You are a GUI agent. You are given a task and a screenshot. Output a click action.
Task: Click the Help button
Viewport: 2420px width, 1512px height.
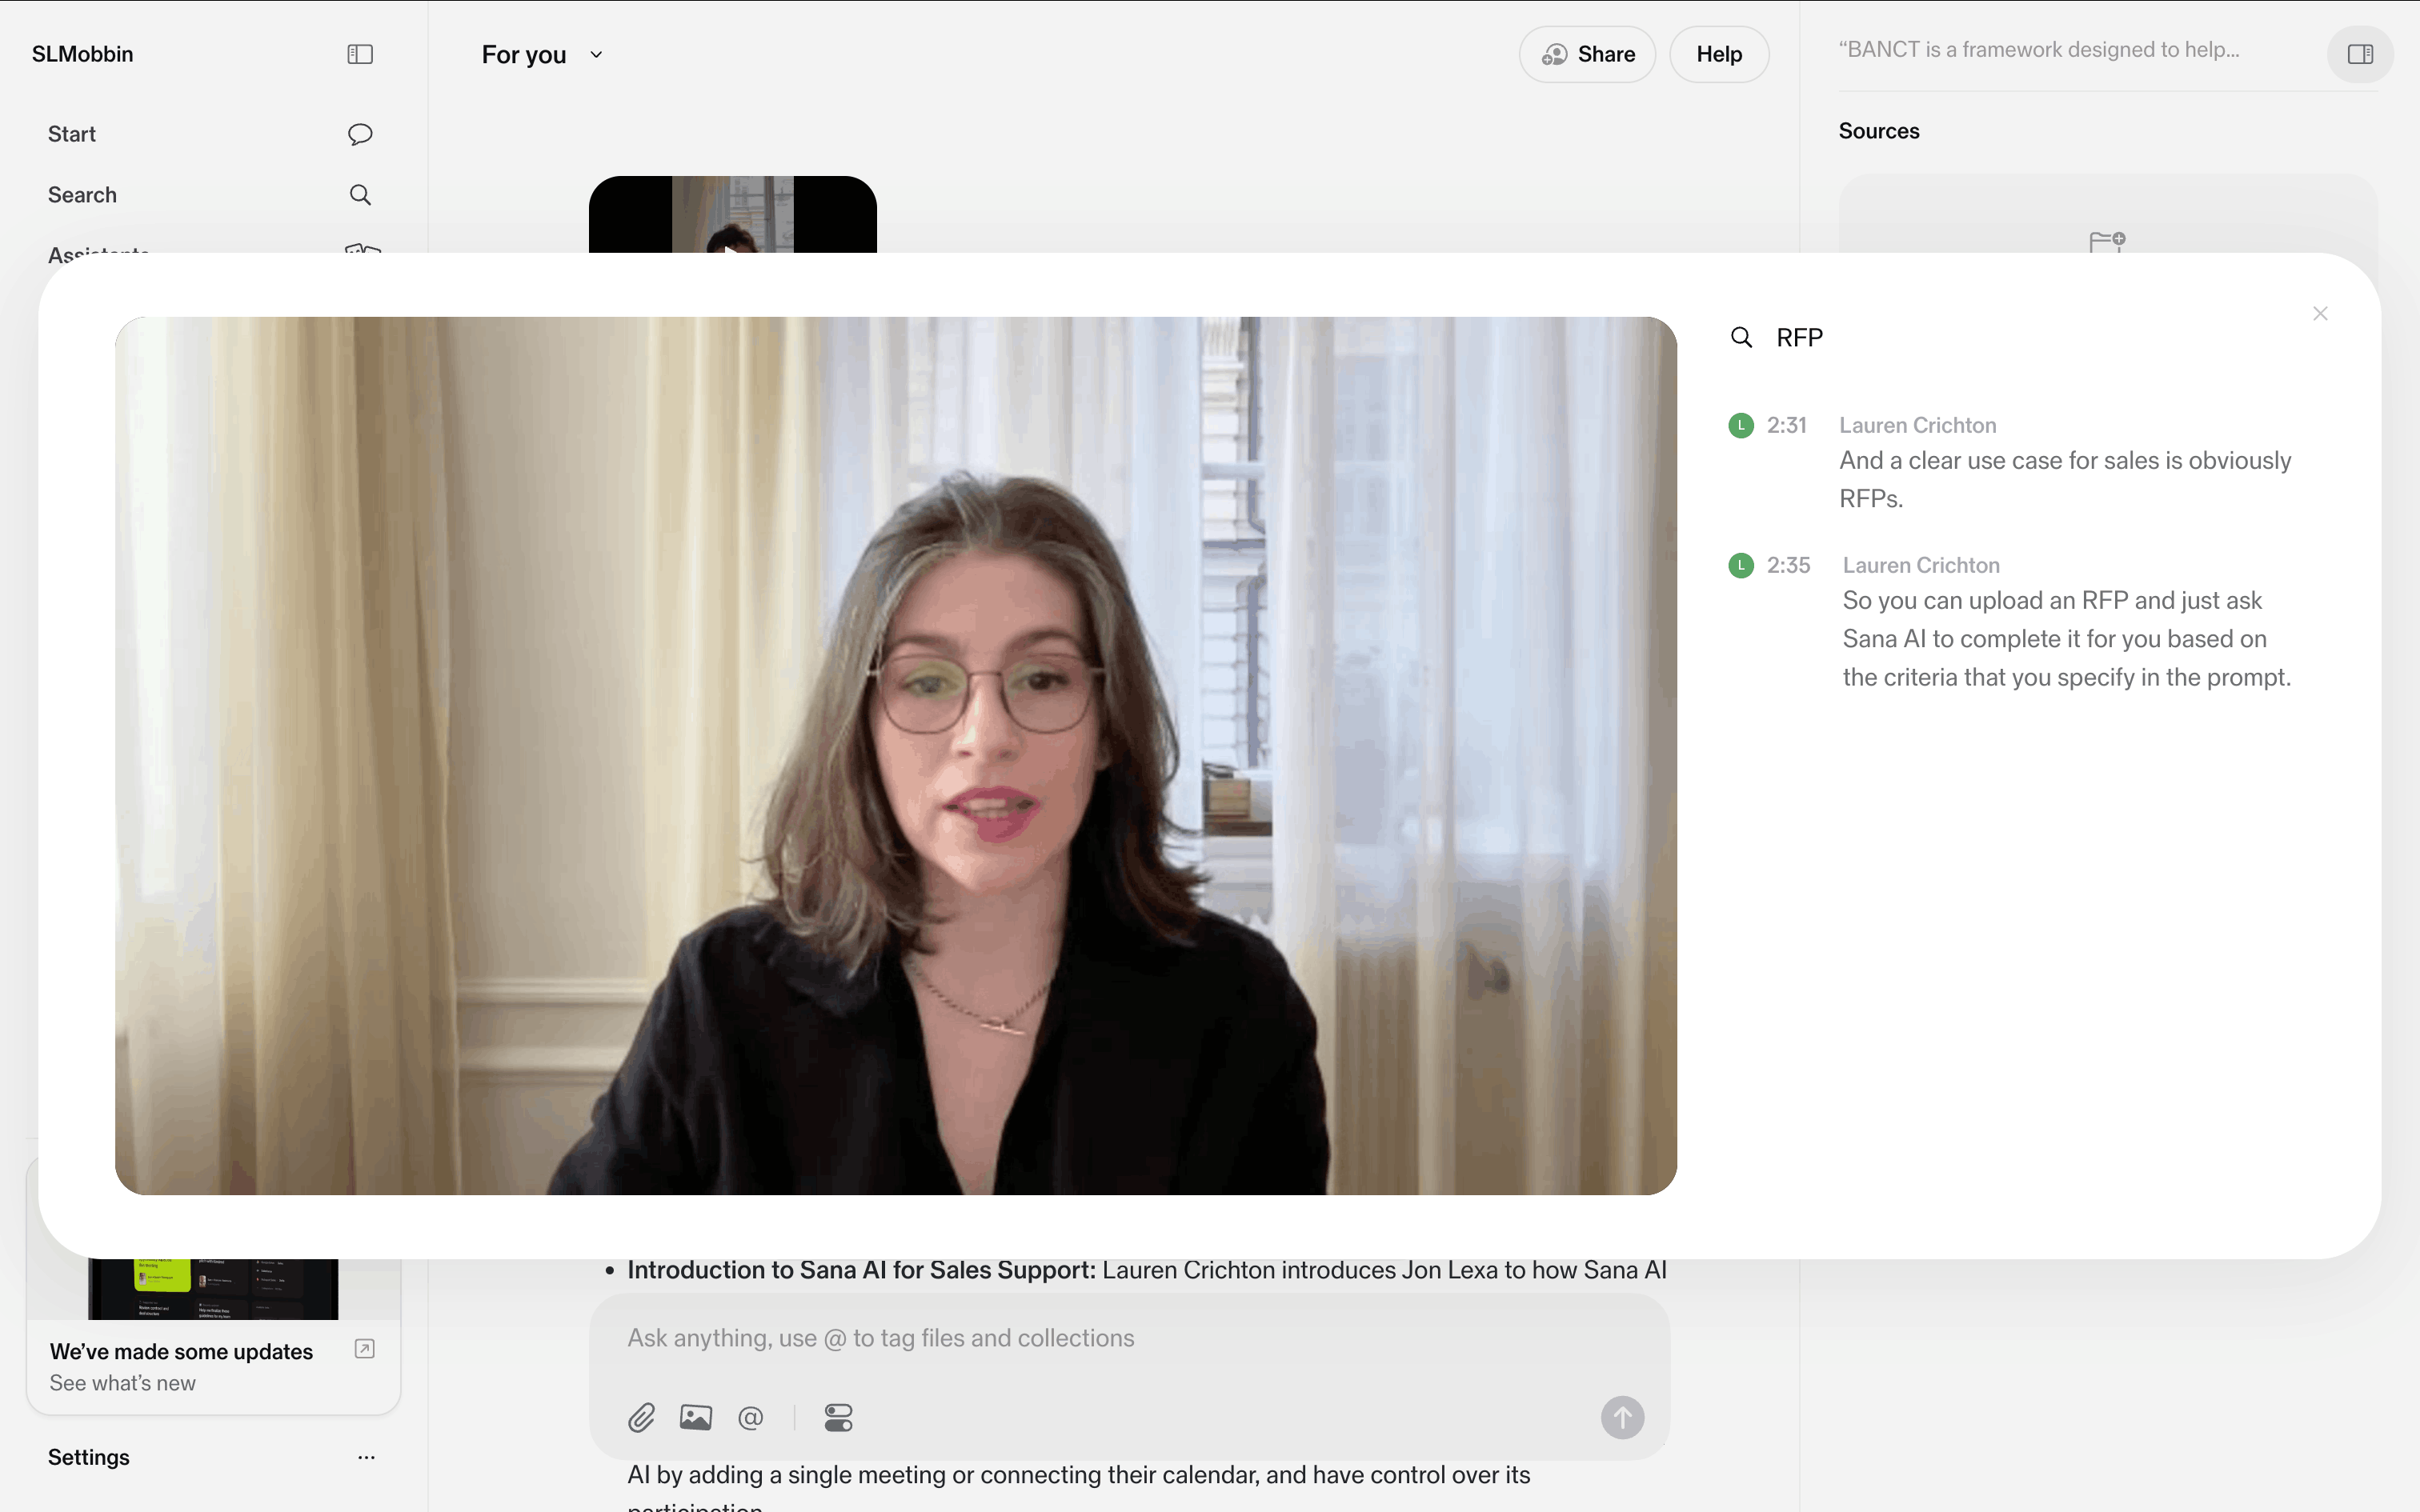point(1719,54)
